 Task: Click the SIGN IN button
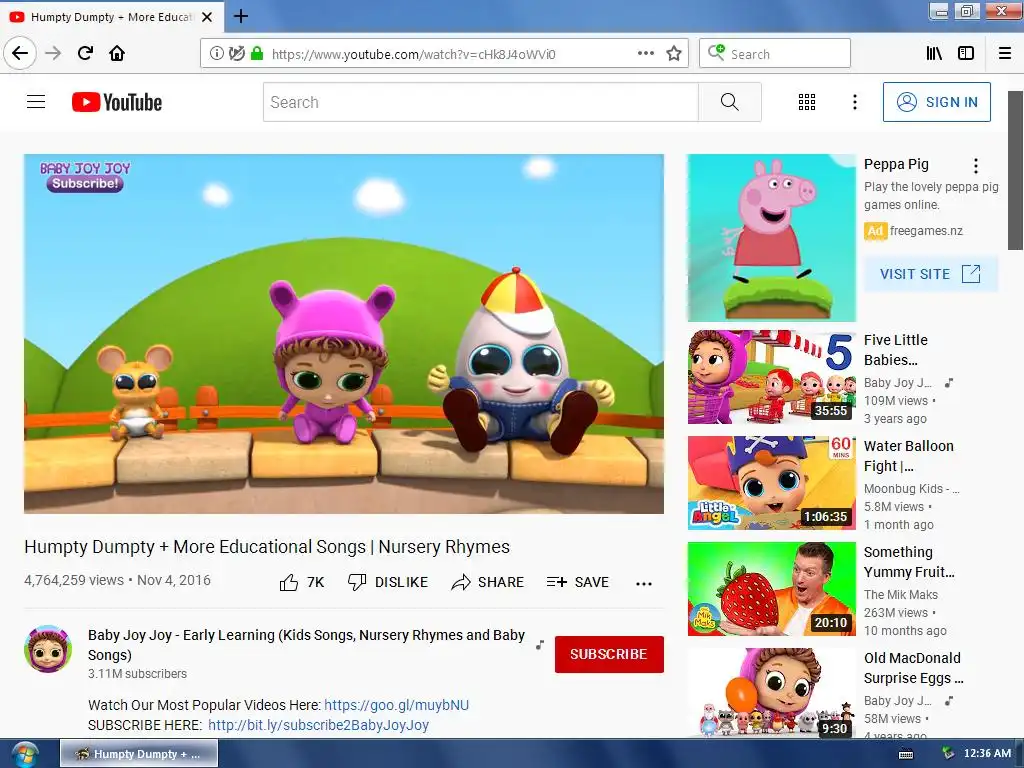click(936, 102)
